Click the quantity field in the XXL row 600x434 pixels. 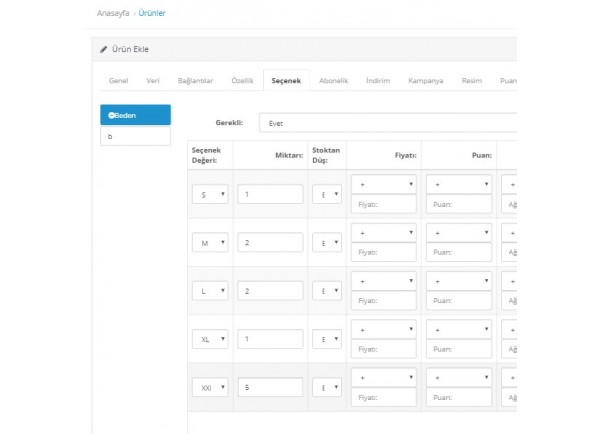[x=270, y=387]
